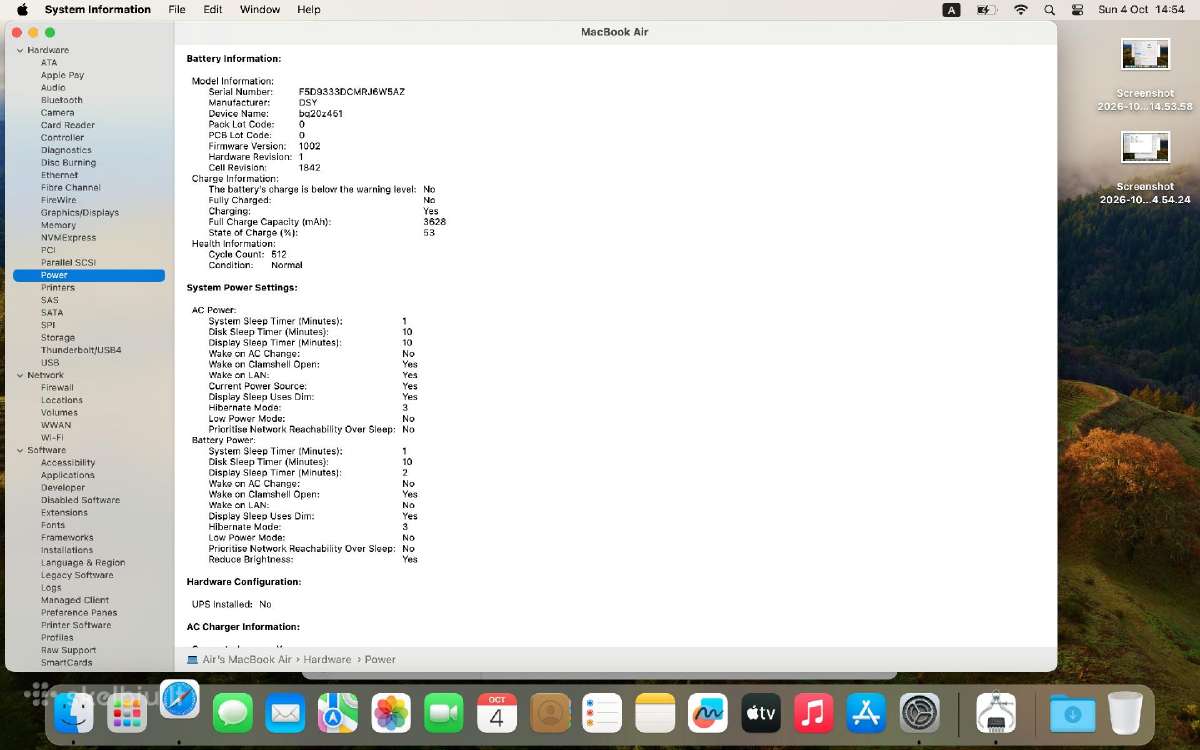Open Mail app in the Dock
The width and height of the screenshot is (1200, 750).
tap(285, 714)
